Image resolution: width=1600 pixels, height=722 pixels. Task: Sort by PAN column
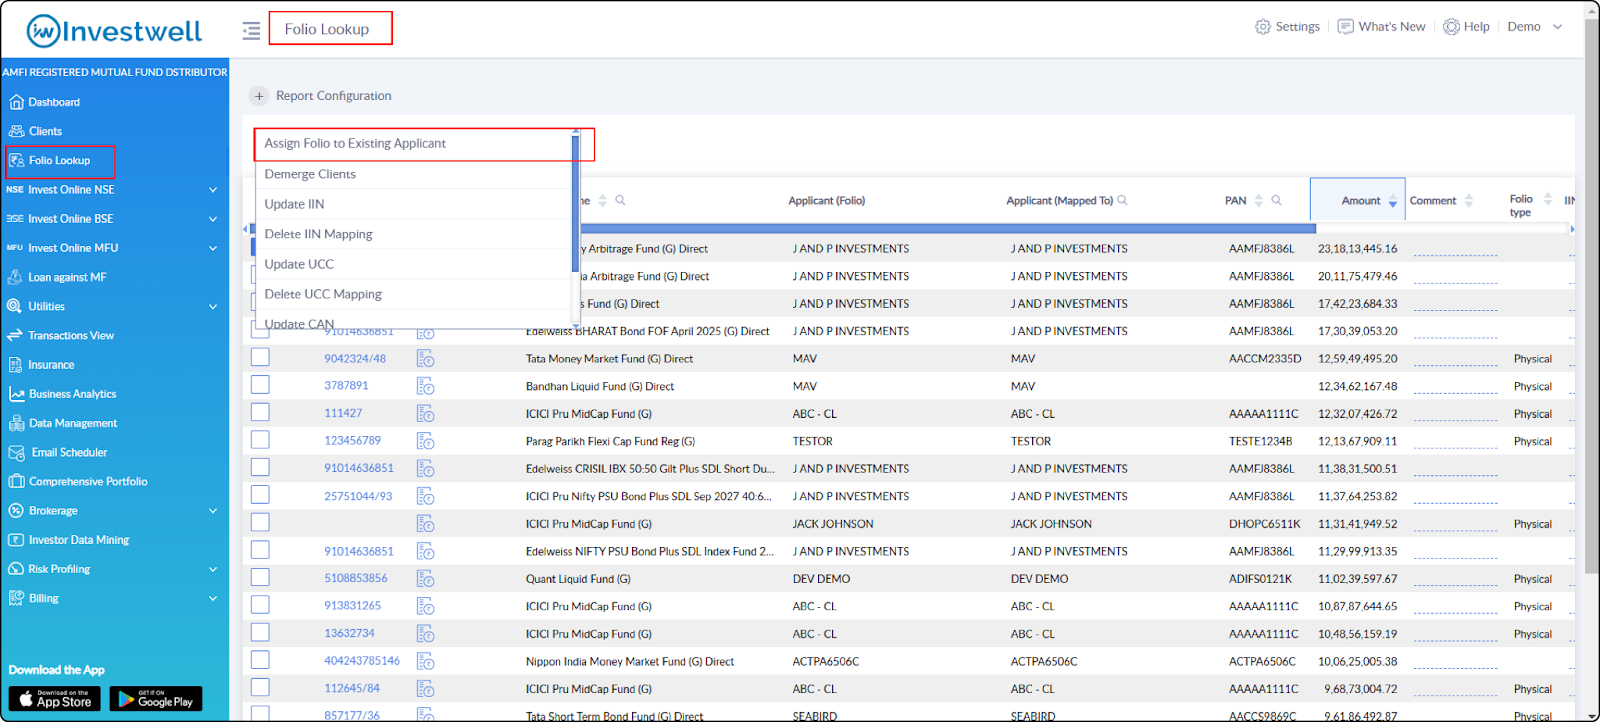(1258, 201)
